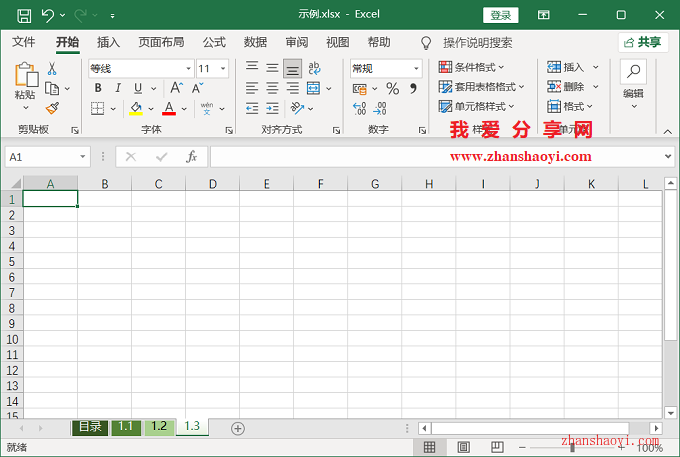Image resolution: width=680 pixels, height=457 pixels.
Task: Save the workbook with the floppy icon
Action: pyautogui.click(x=24, y=16)
